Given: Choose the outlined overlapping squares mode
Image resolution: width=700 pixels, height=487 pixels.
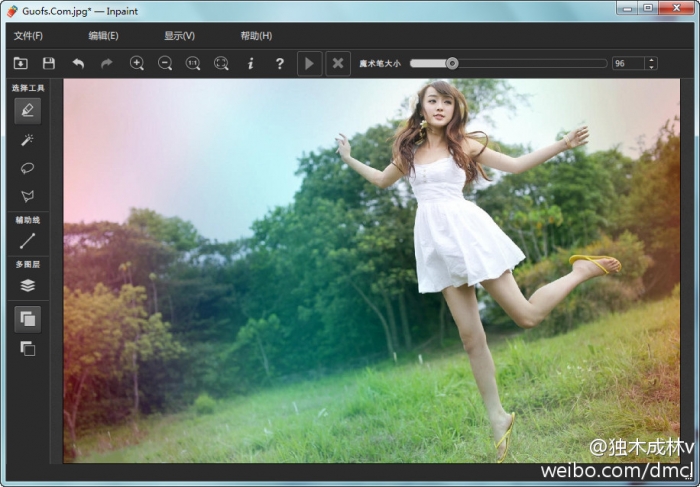Looking at the screenshot, I should (28, 348).
